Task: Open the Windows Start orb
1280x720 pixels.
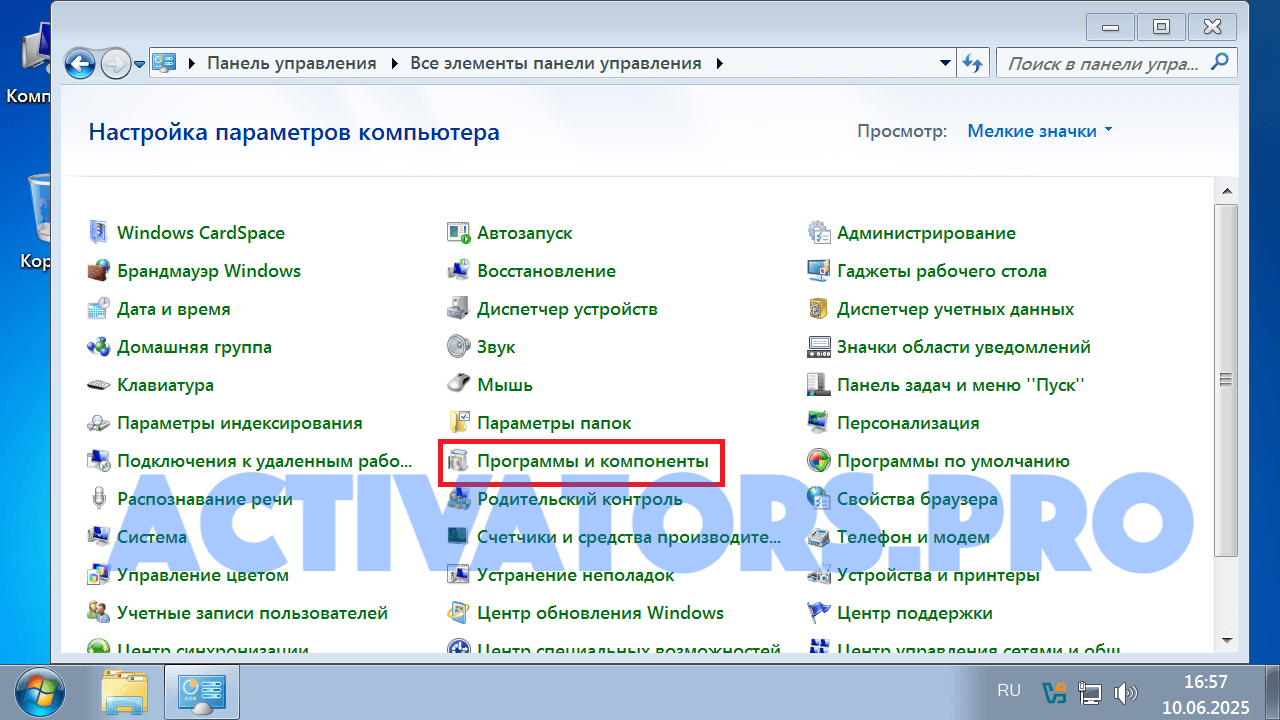Action: point(40,692)
